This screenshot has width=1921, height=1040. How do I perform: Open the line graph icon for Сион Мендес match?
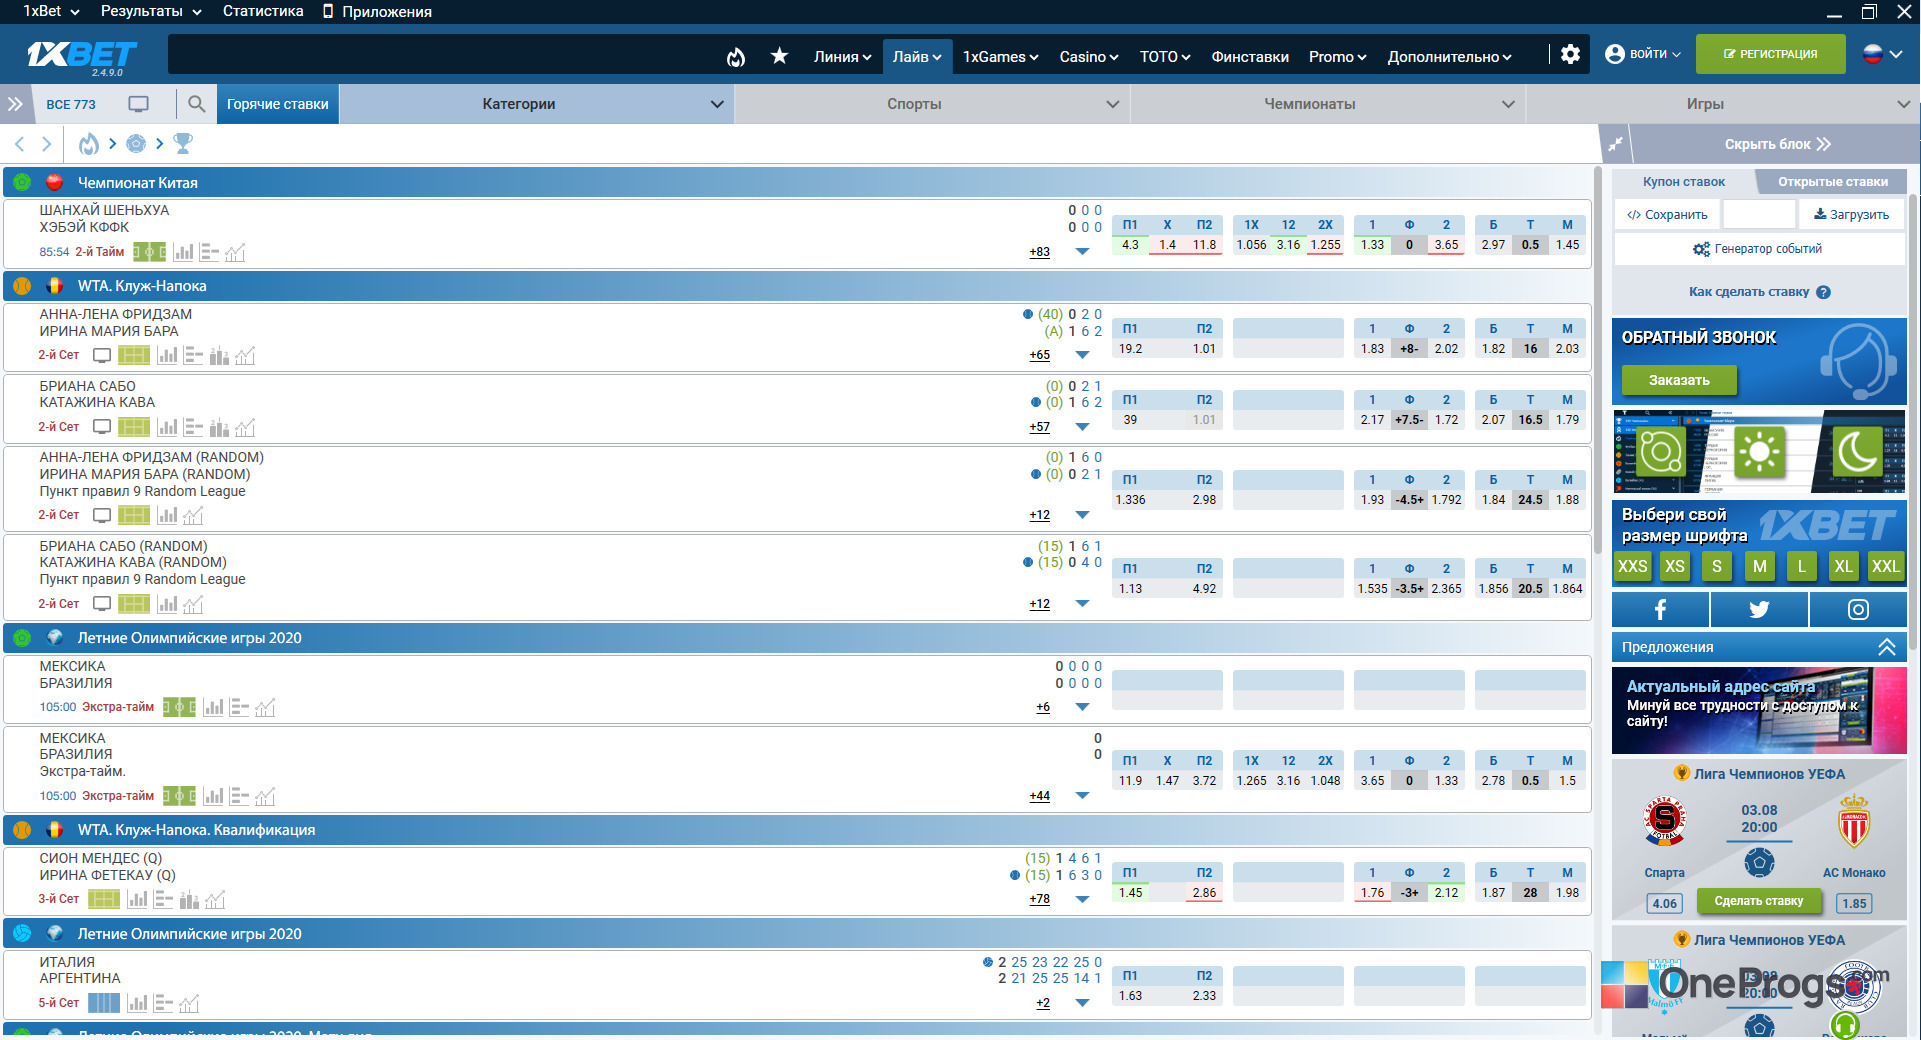tap(215, 899)
